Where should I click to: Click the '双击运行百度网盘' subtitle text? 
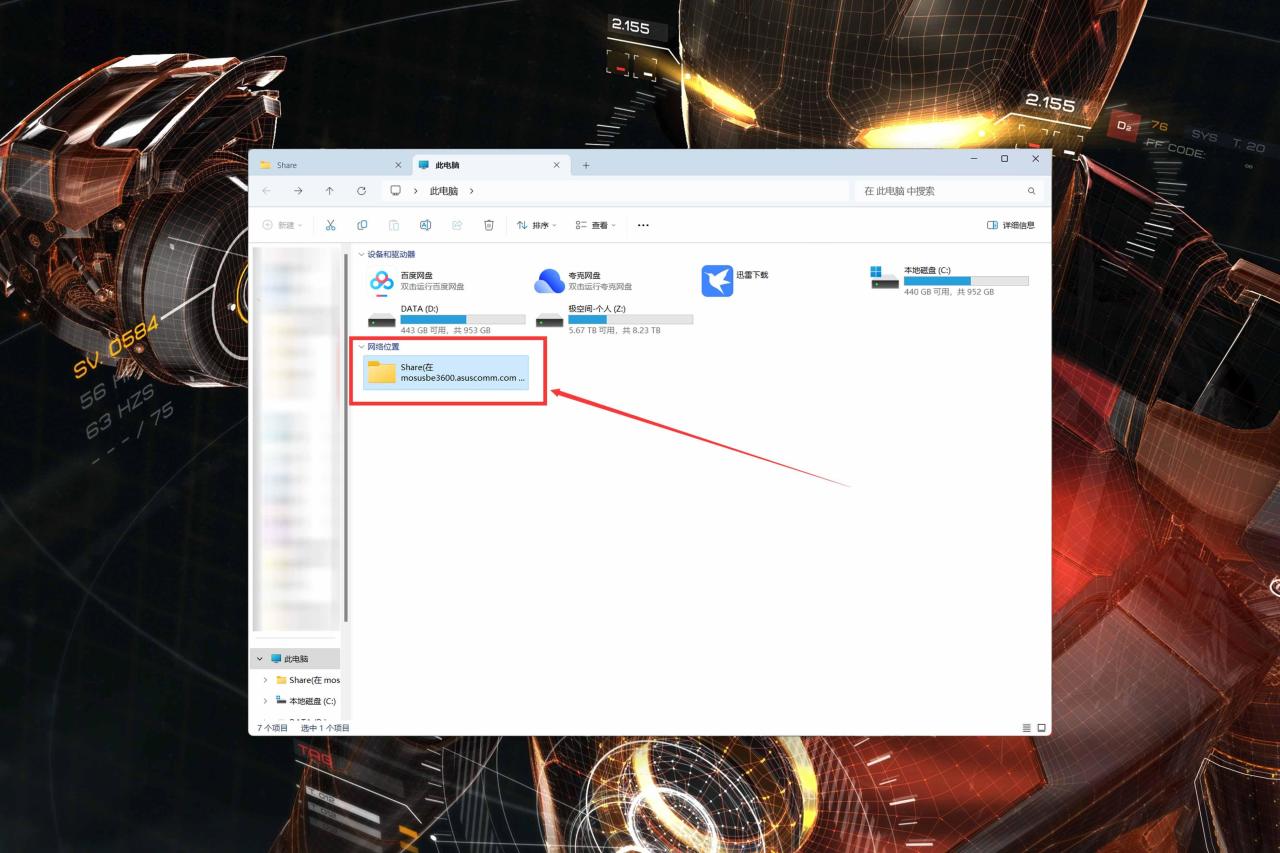(432, 287)
